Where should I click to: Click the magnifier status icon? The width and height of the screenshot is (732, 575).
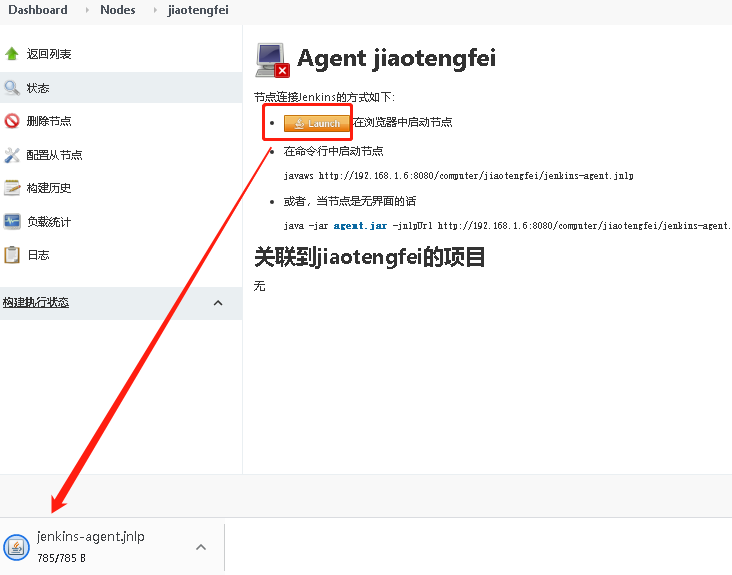(12, 88)
